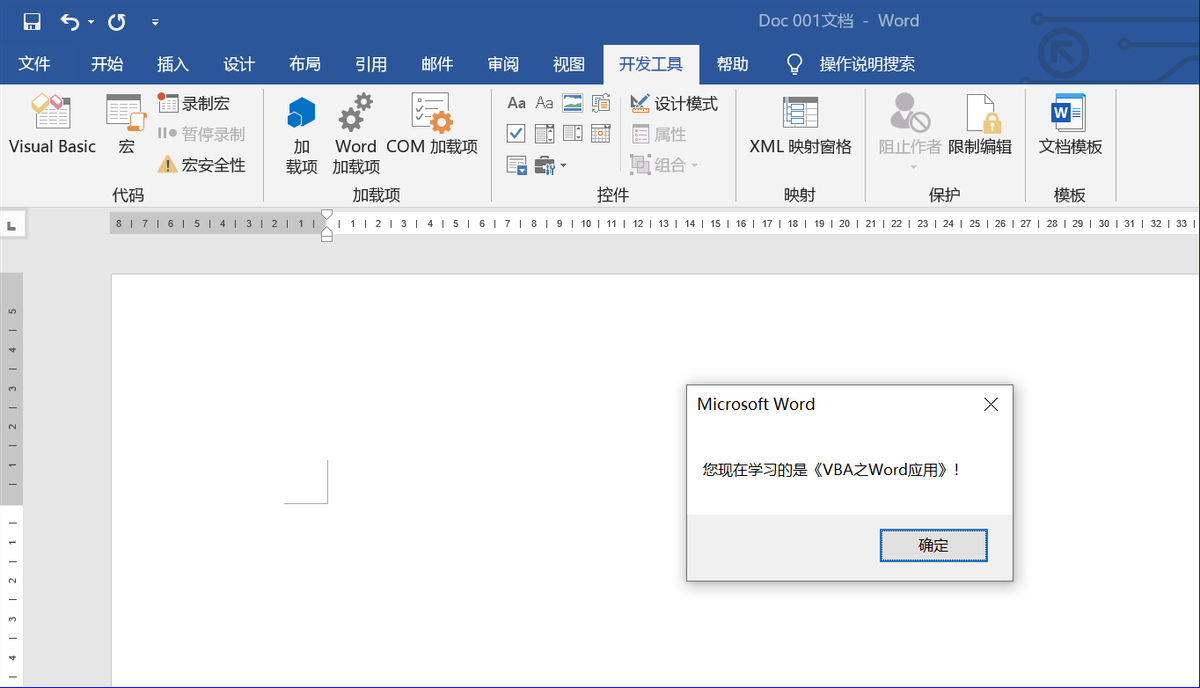Viewport: 1200px width, 688px height.
Task: Toggle 设计模式 design mode
Action: 674,103
